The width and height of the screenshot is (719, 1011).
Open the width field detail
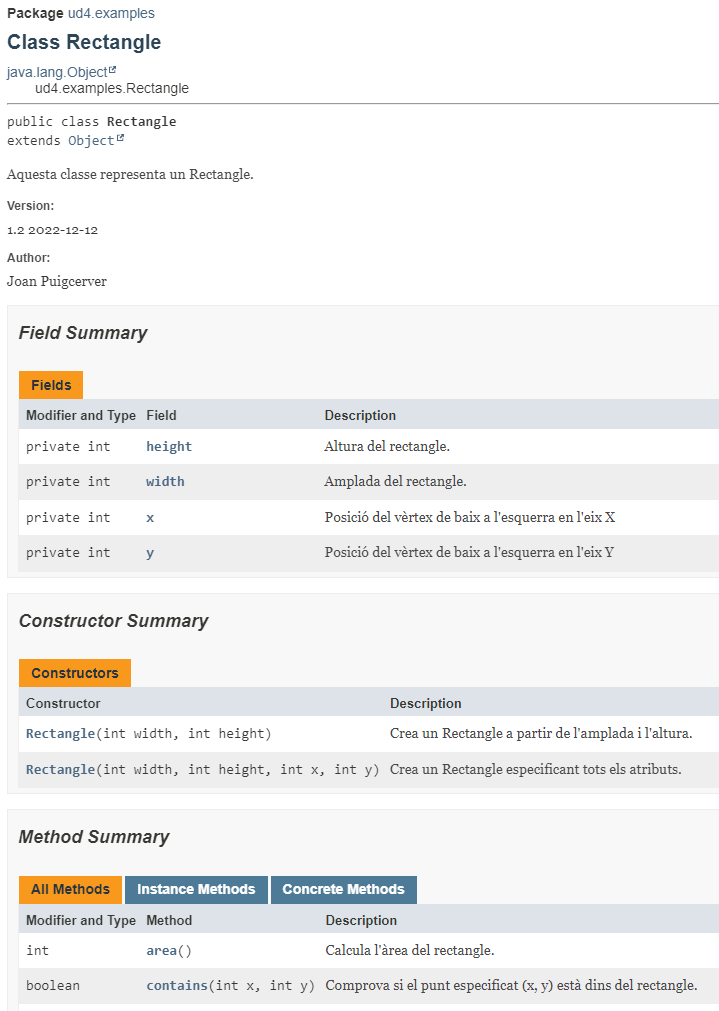coord(165,482)
